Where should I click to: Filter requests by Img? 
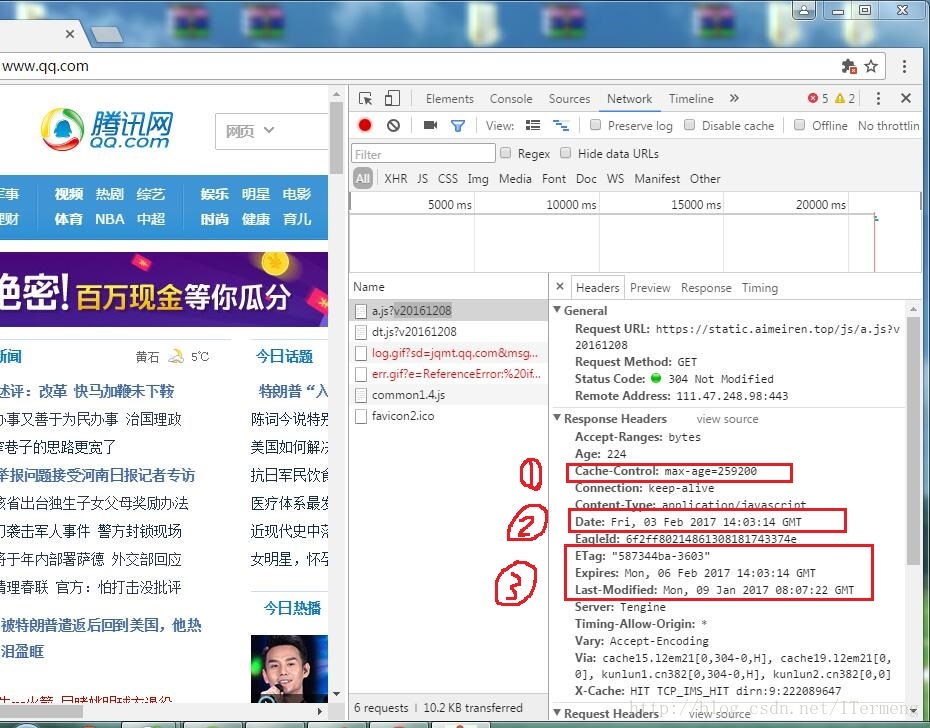478,179
